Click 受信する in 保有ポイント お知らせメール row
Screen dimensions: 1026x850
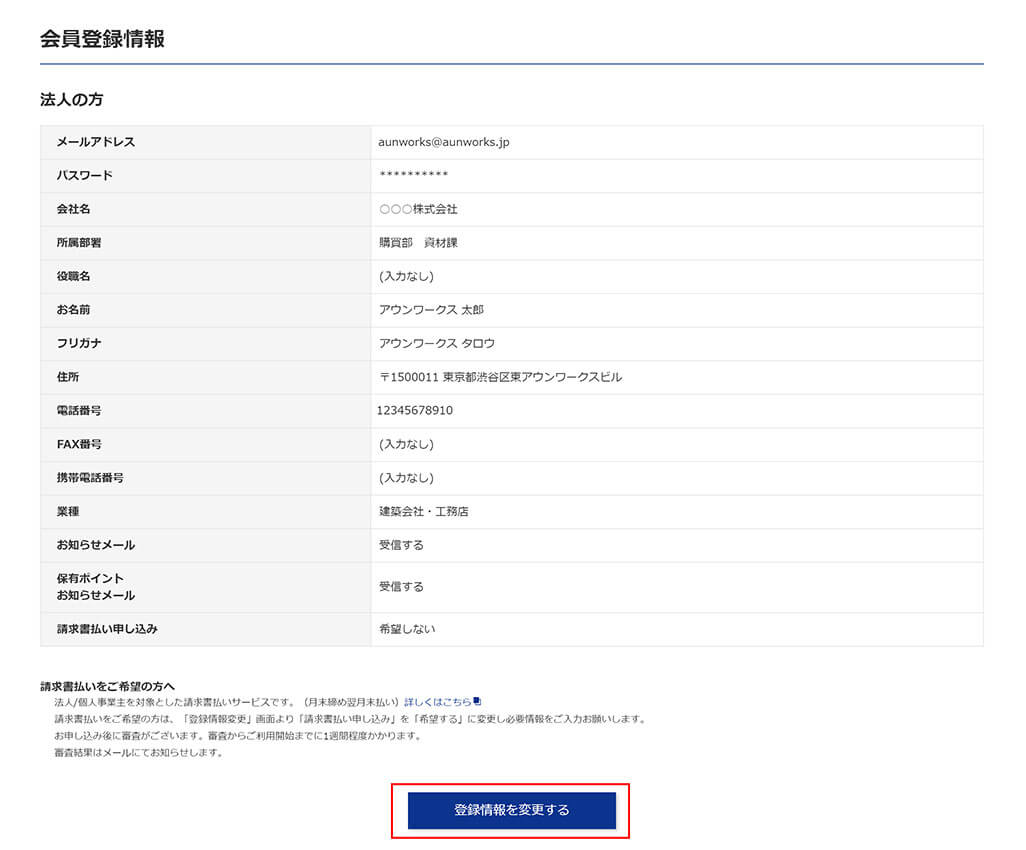[401, 586]
